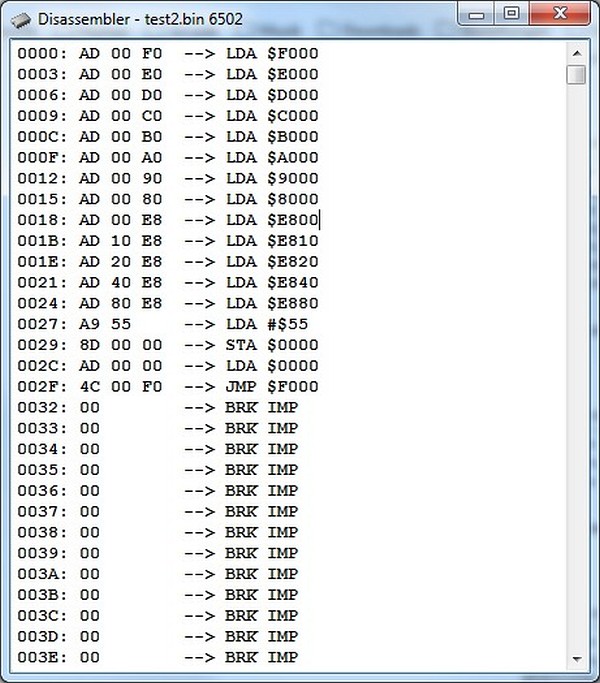The height and width of the screenshot is (683, 600).
Task: Click the scrollbar up arrow
Action: 575,53
